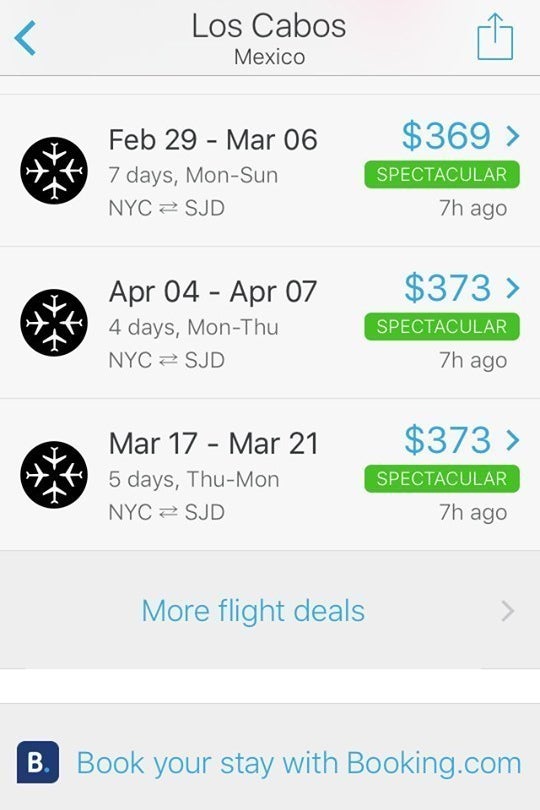Tap SPECTACULAR badge on Mar 17 deal

442,478
